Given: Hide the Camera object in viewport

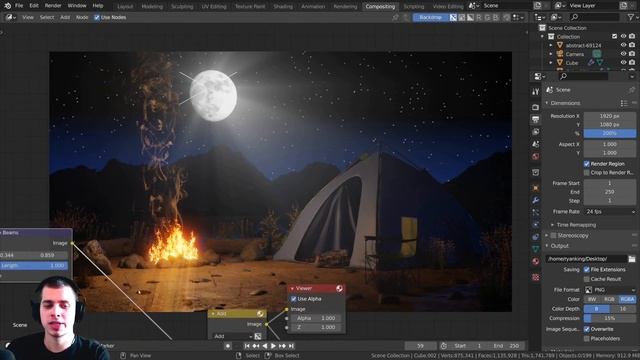Looking at the screenshot, I should (x=623, y=54).
